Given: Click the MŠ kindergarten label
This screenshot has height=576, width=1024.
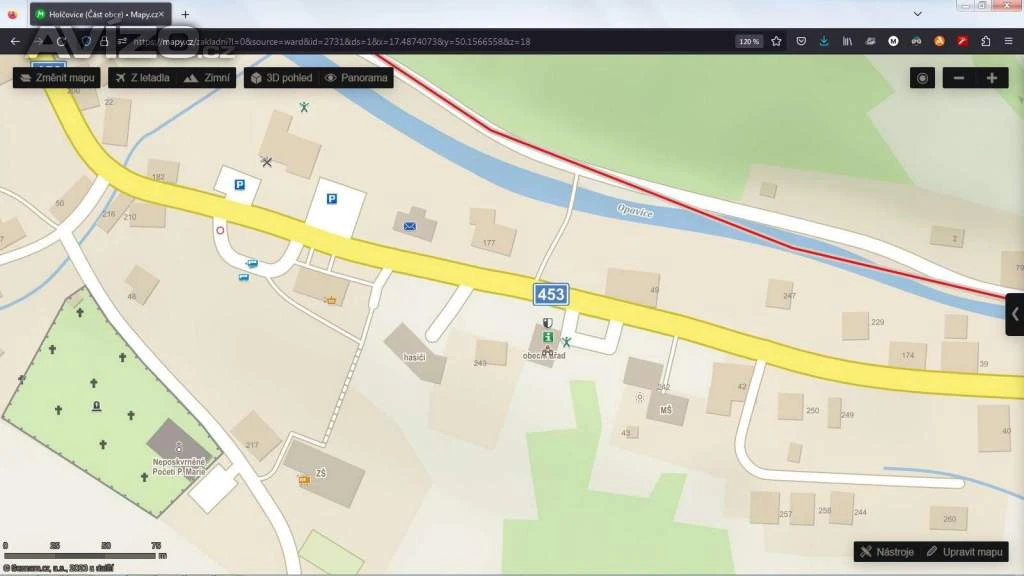Looking at the screenshot, I should click(x=665, y=410).
